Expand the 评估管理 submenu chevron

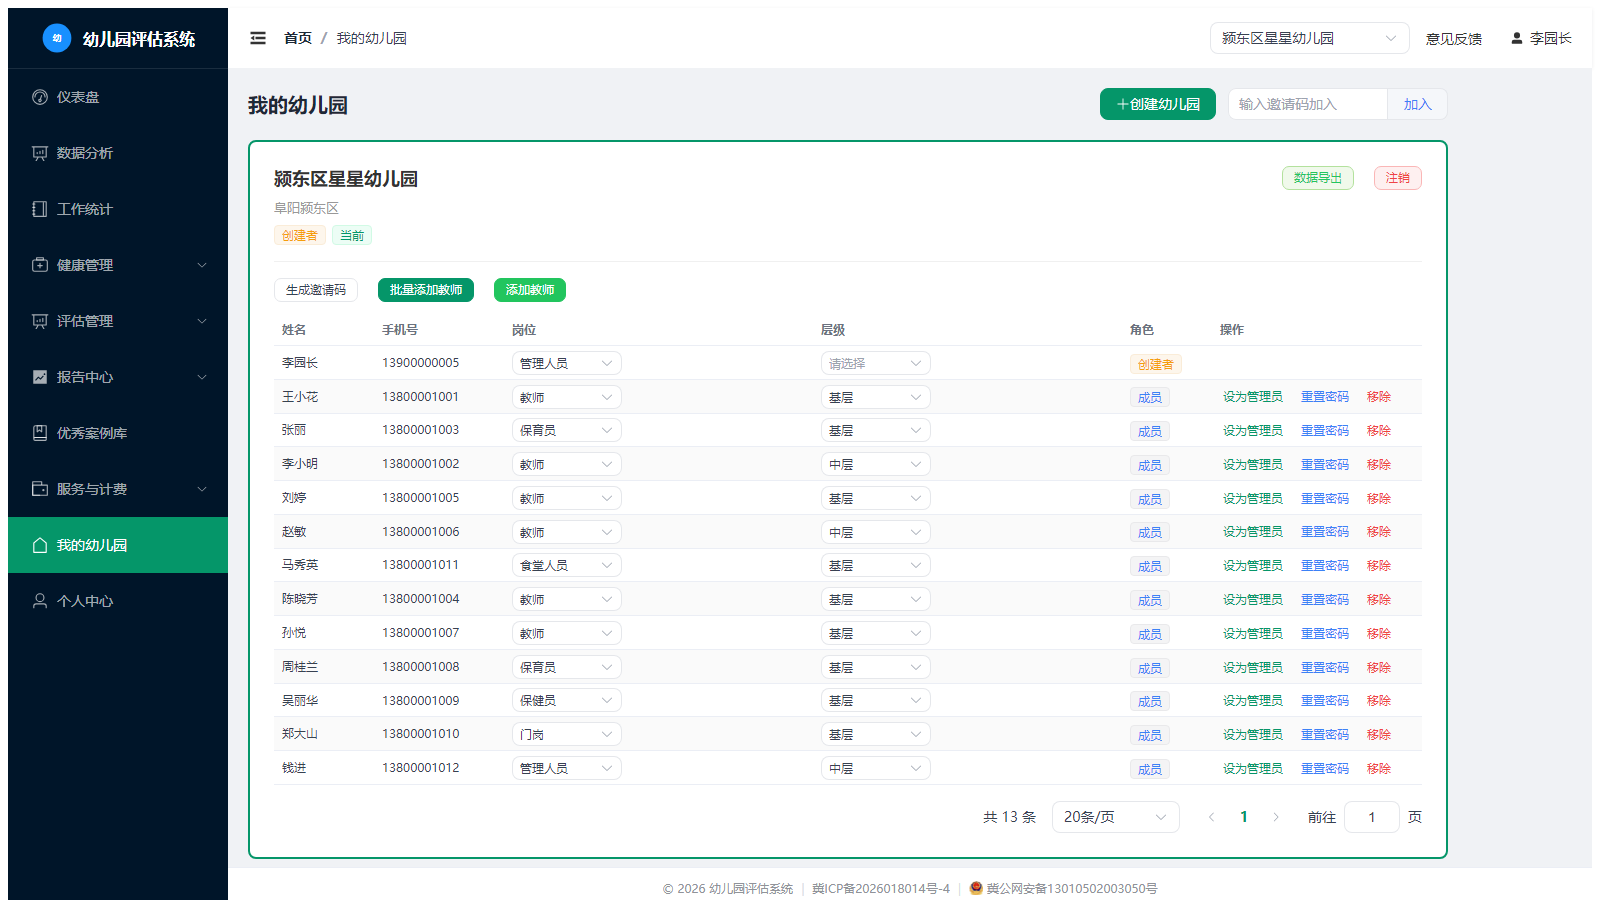[x=202, y=321]
